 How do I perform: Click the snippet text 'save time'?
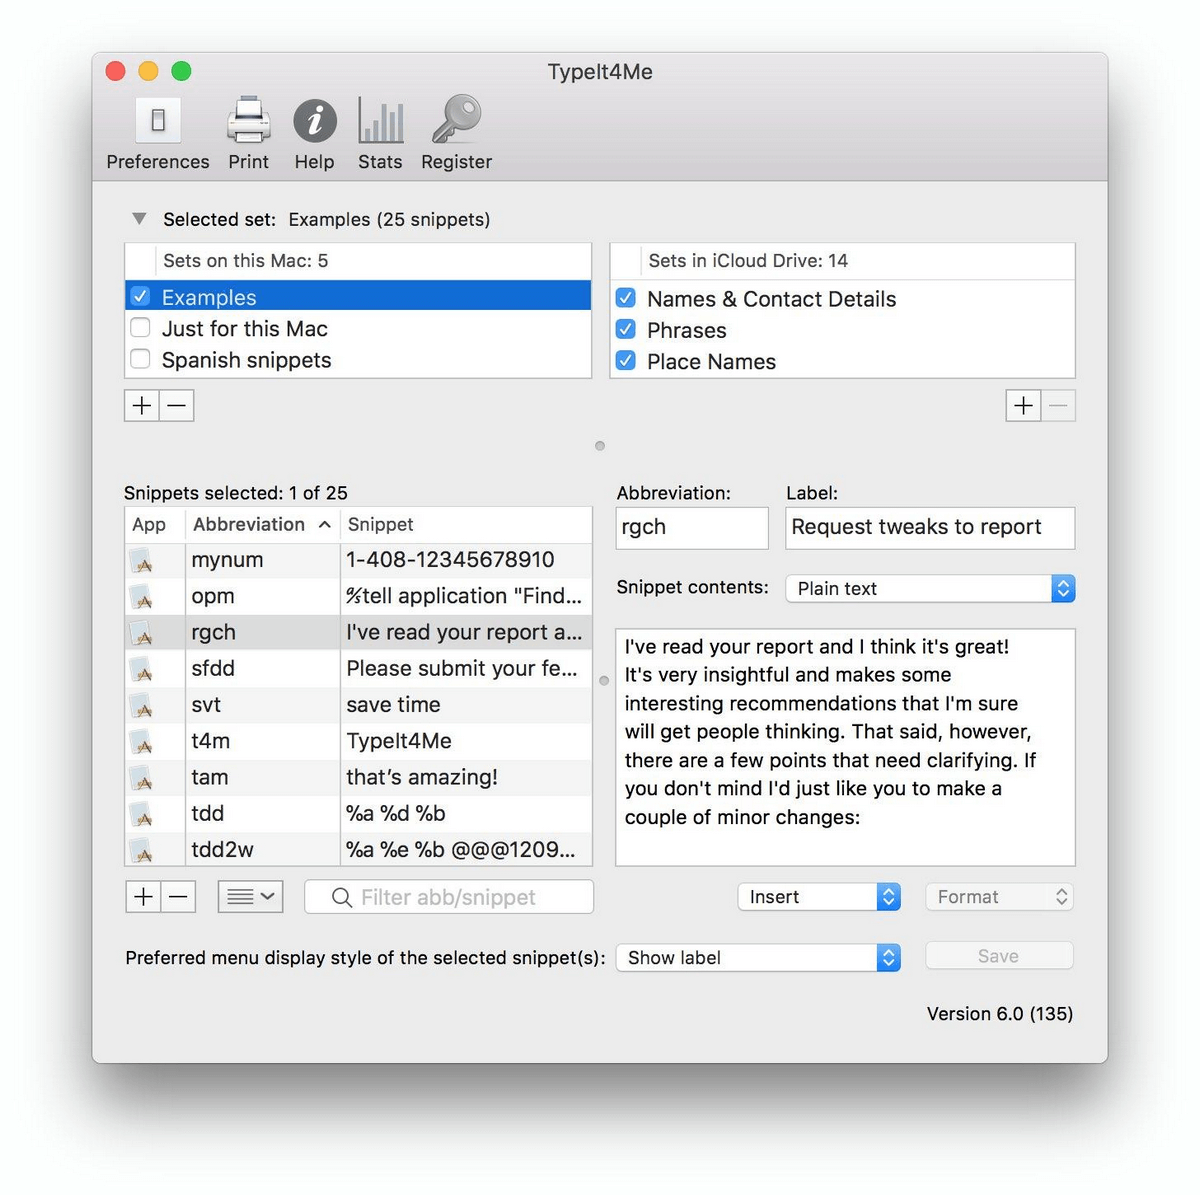click(x=393, y=705)
